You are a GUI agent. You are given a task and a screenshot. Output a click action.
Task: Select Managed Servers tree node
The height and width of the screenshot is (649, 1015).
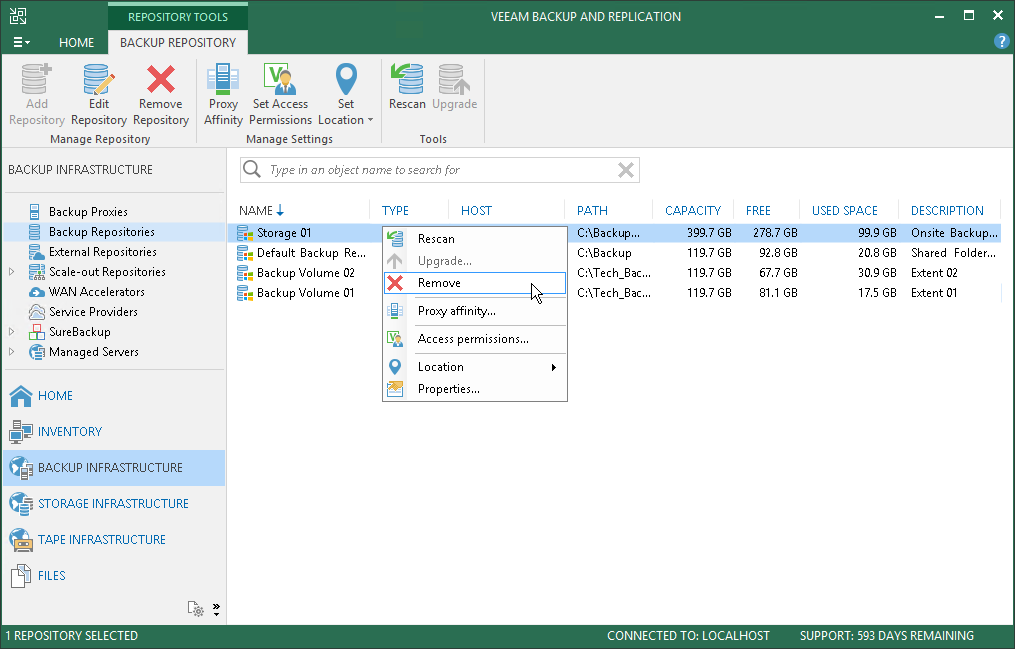pyautogui.click(x=93, y=352)
